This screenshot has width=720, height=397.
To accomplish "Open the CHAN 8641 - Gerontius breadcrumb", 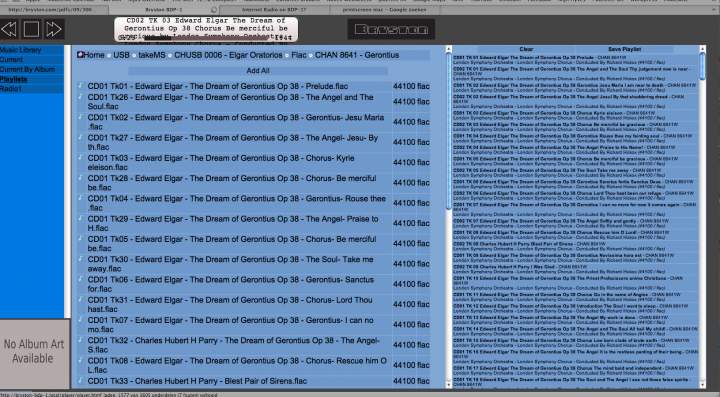I will click(357, 55).
